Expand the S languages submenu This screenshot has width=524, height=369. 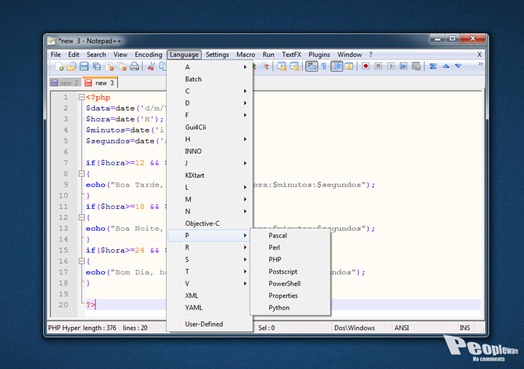(210, 260)
